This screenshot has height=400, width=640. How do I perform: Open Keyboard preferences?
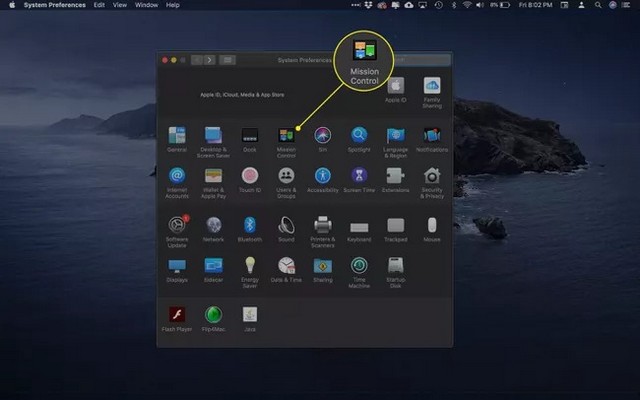(x=359, y=231)
